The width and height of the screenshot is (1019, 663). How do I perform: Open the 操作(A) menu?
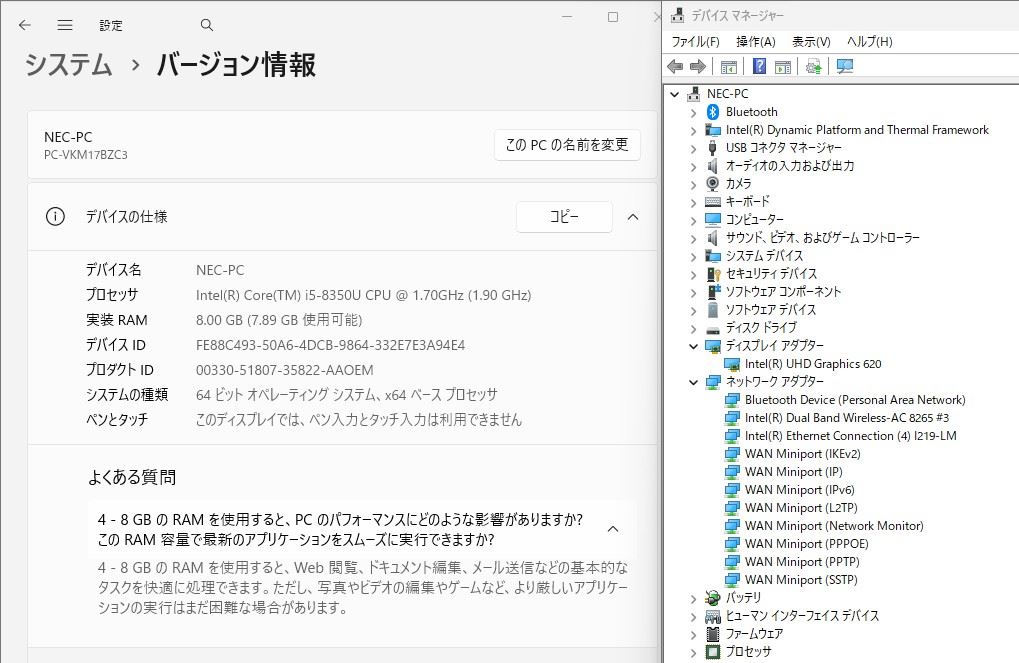[755, 42]
